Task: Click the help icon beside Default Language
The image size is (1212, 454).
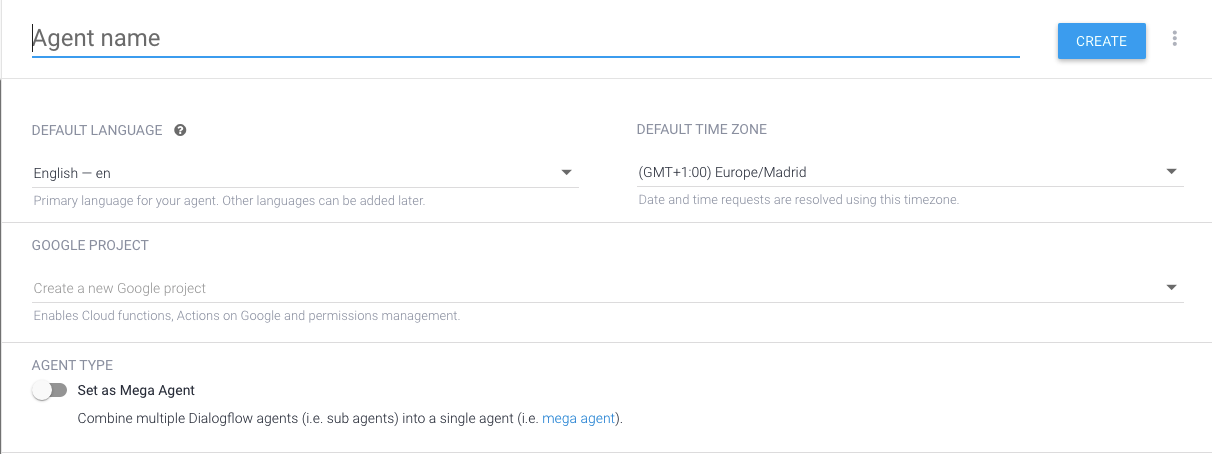Action: click(180, 130)
